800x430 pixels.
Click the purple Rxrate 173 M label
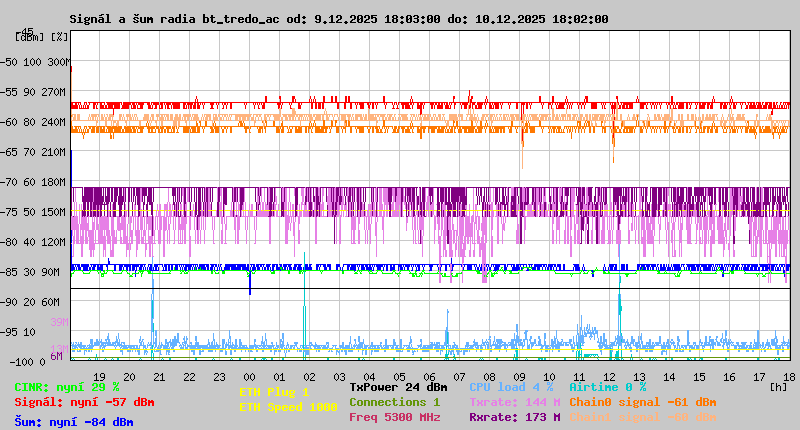coord(514,417)
